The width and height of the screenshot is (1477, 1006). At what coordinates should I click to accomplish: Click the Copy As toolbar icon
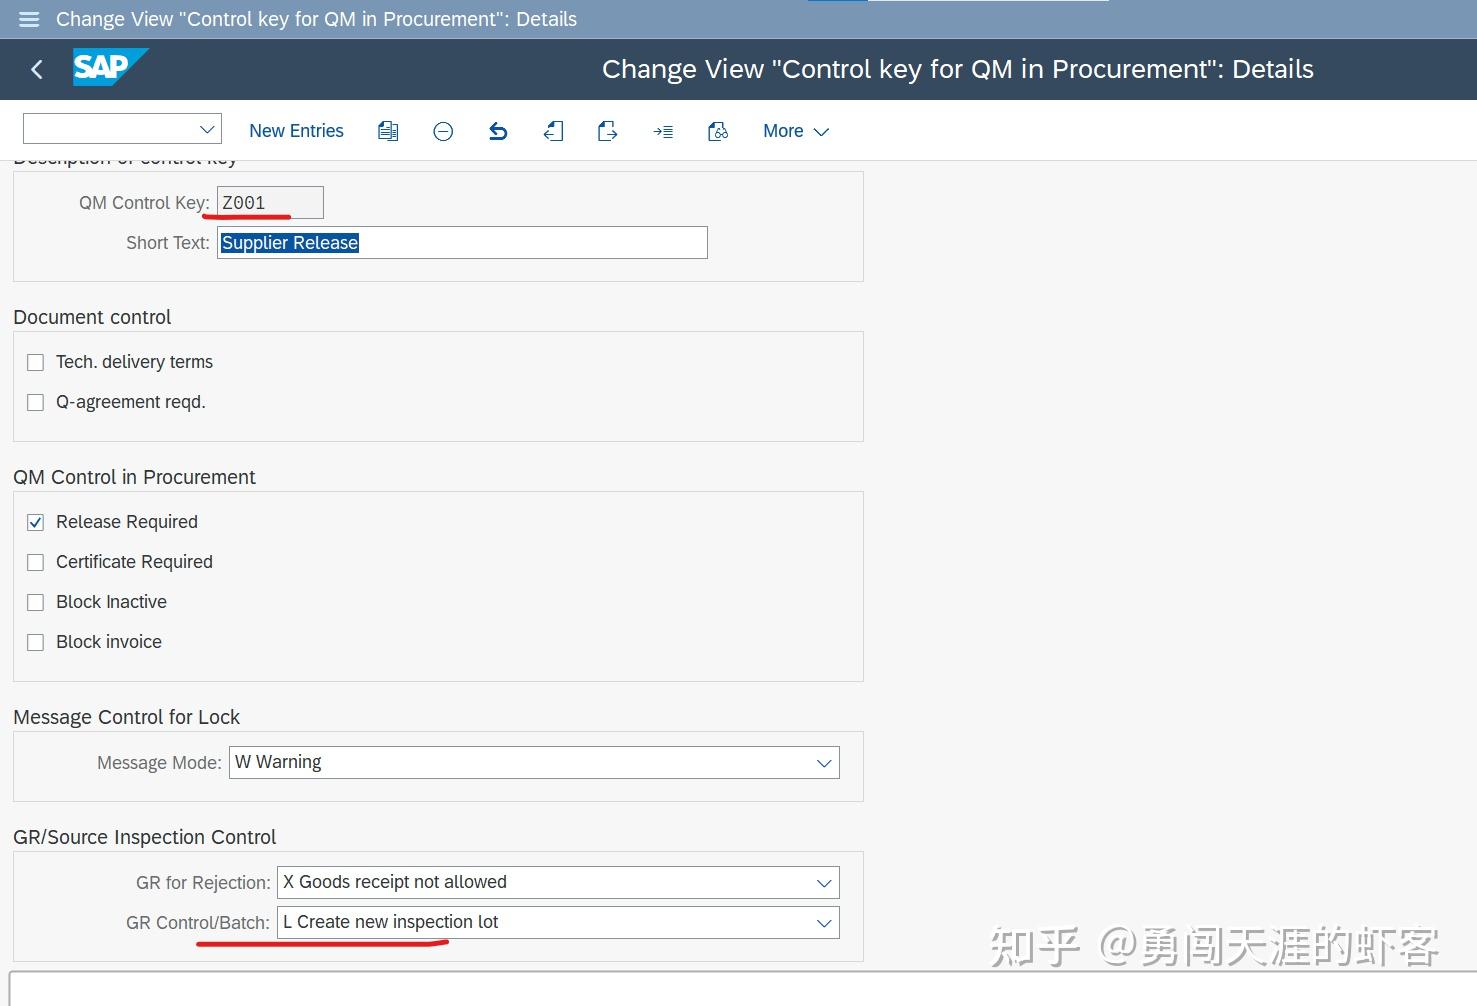tap(388, 130)
